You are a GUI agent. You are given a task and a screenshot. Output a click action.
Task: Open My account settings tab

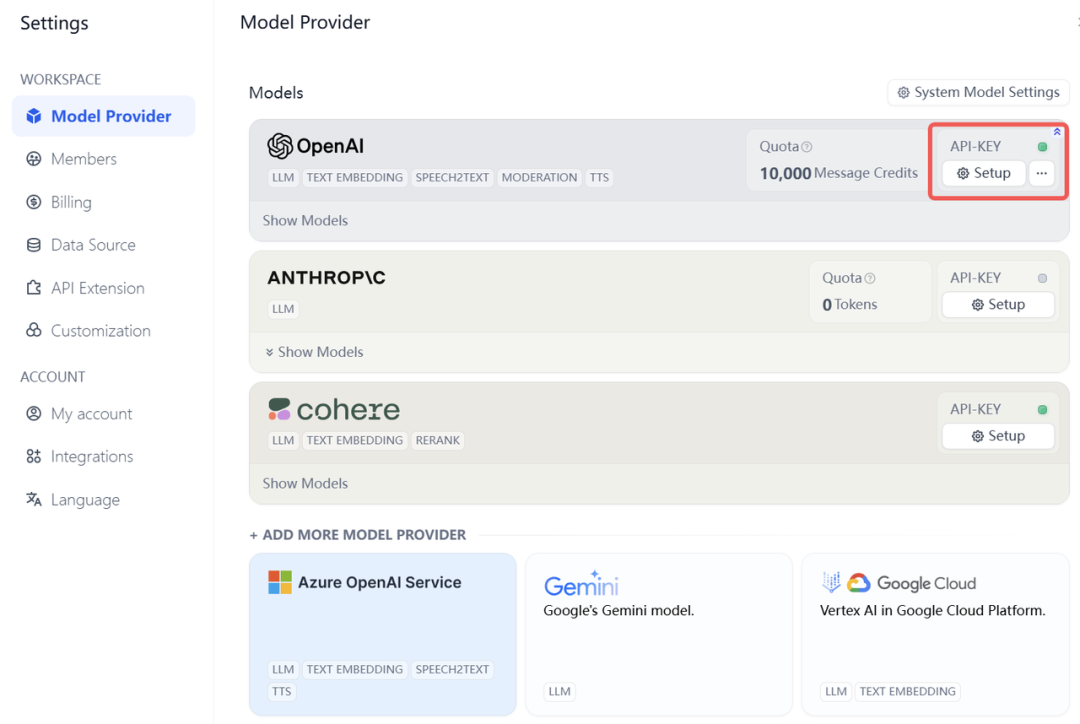91,414
